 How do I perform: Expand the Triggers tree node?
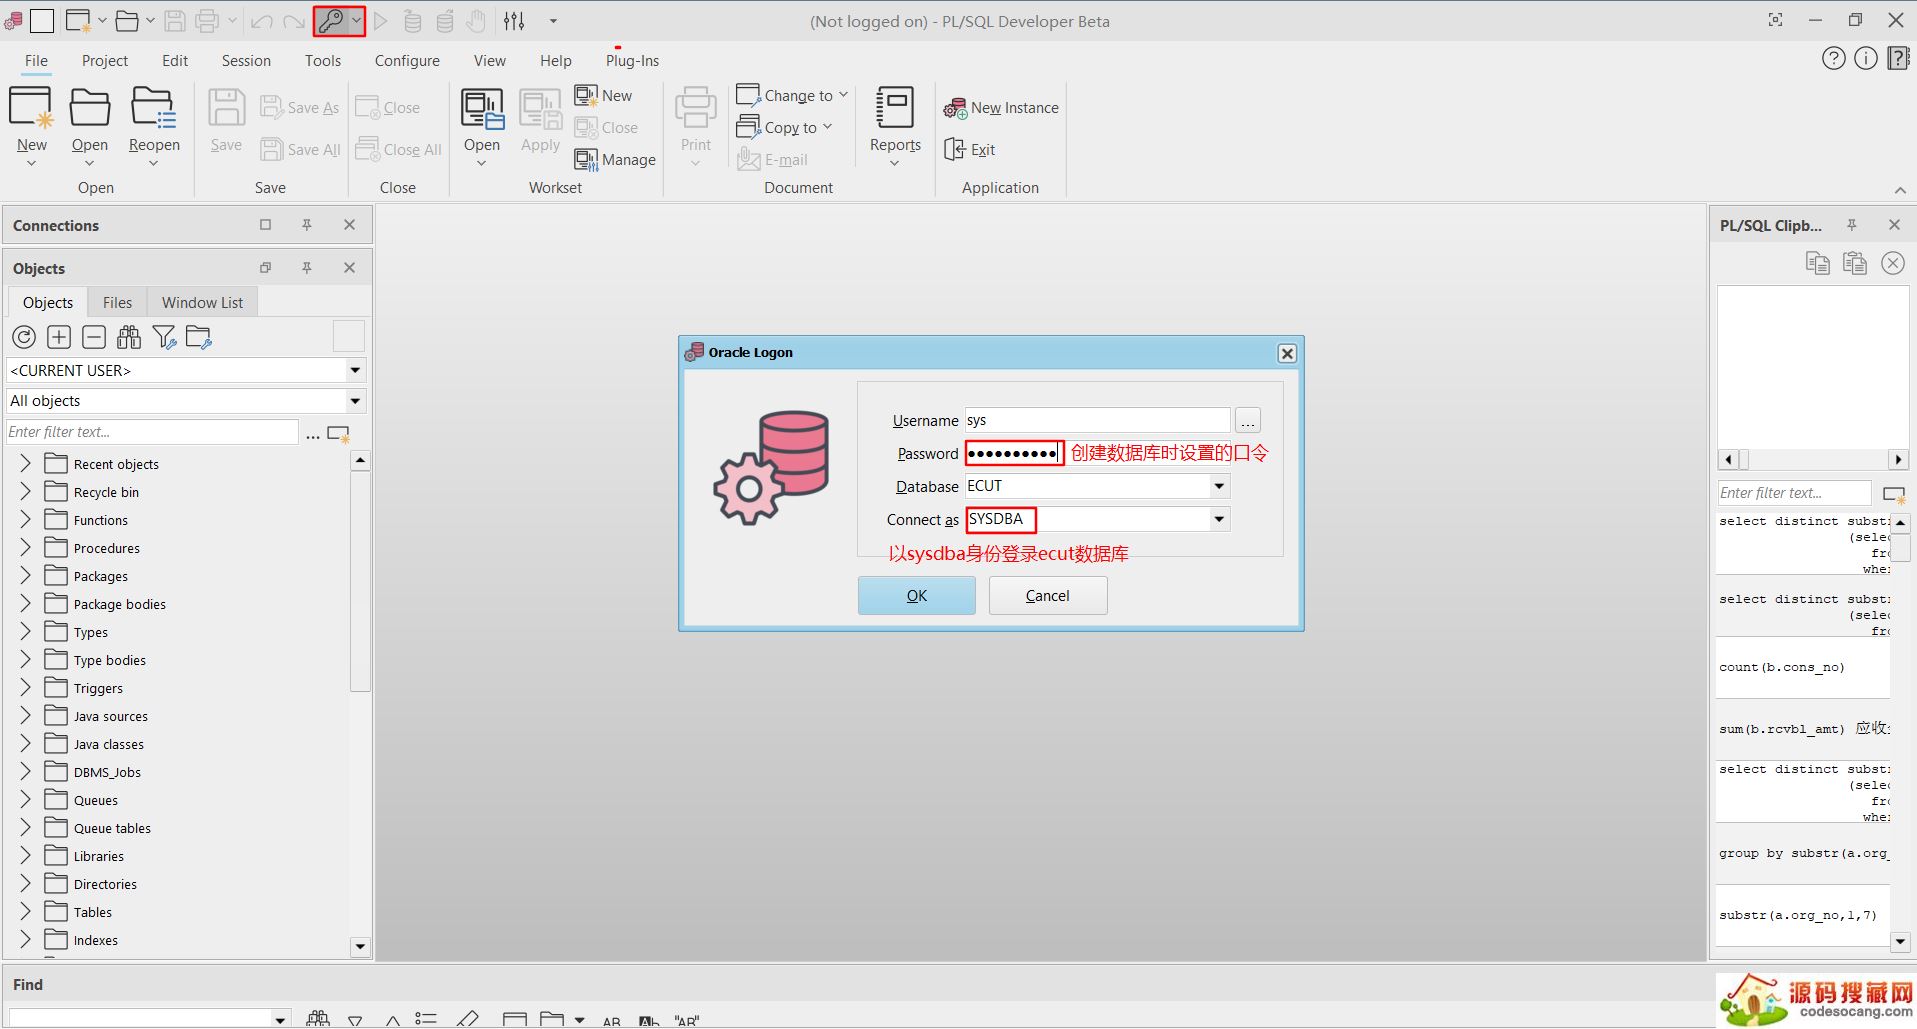point(26,687)
